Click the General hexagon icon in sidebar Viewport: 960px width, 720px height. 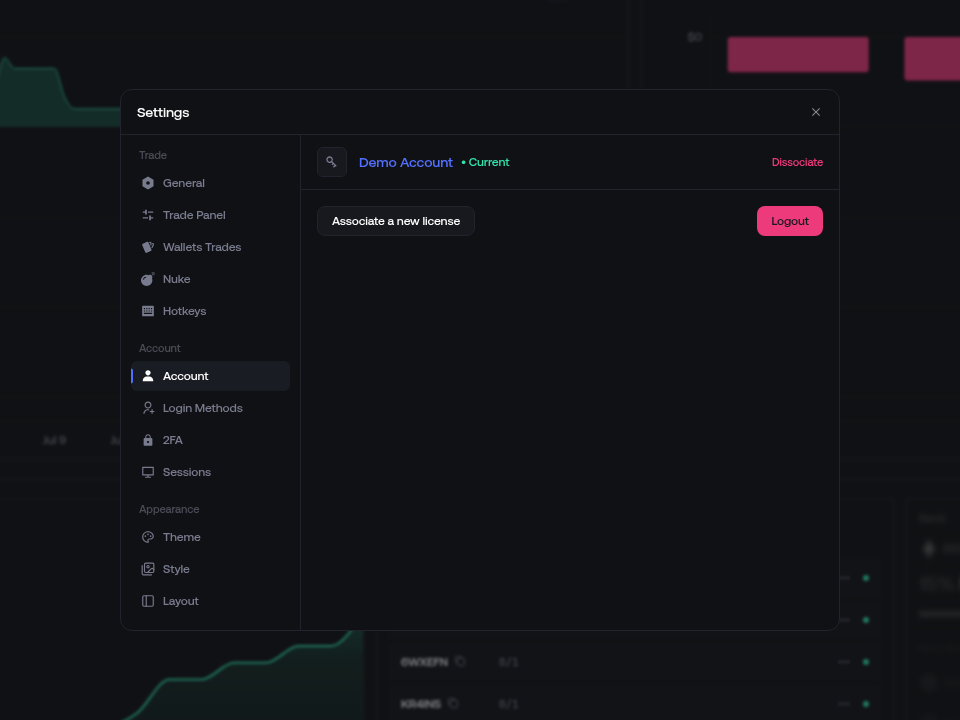coord(148,183)
